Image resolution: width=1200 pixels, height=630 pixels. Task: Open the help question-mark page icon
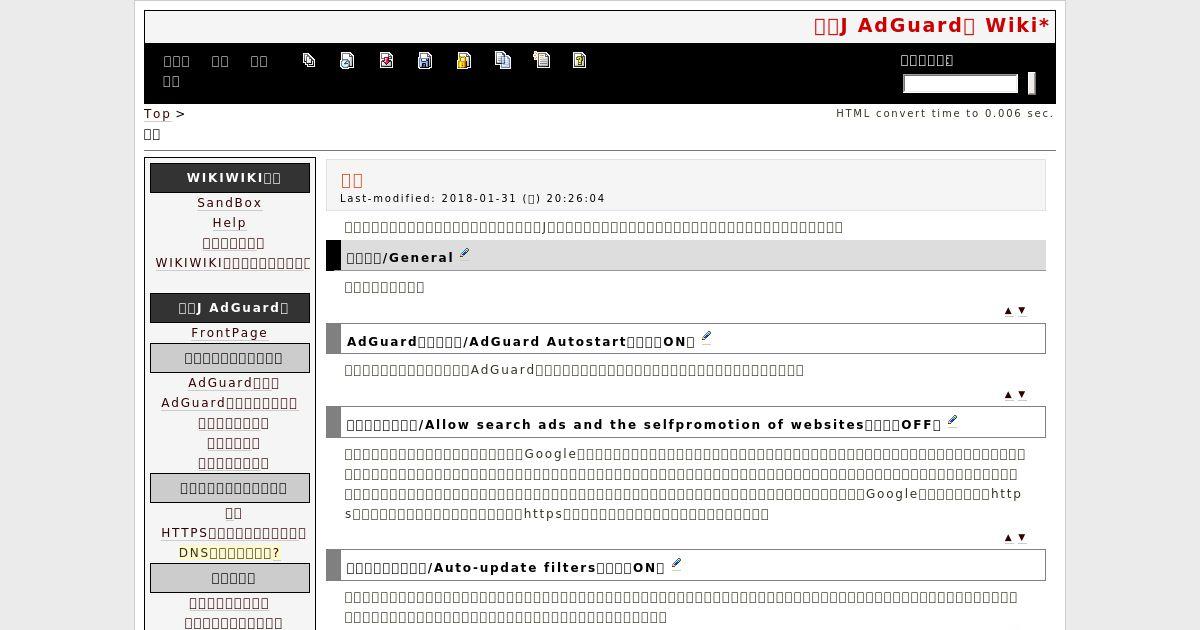click(x=580, y=60)
